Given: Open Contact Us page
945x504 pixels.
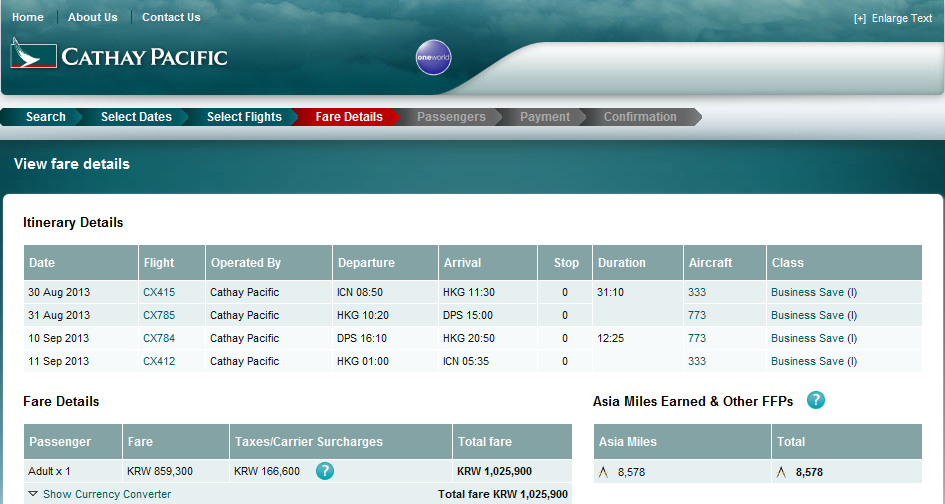Looking at the screenshot, I should [171, 17].
